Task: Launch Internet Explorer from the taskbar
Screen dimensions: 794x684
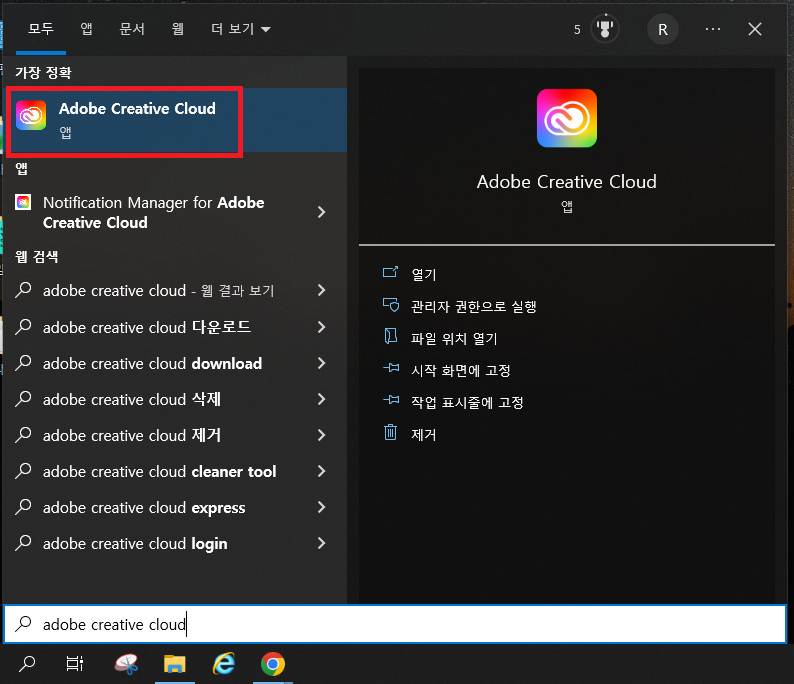Action: [x=223, y=664]
